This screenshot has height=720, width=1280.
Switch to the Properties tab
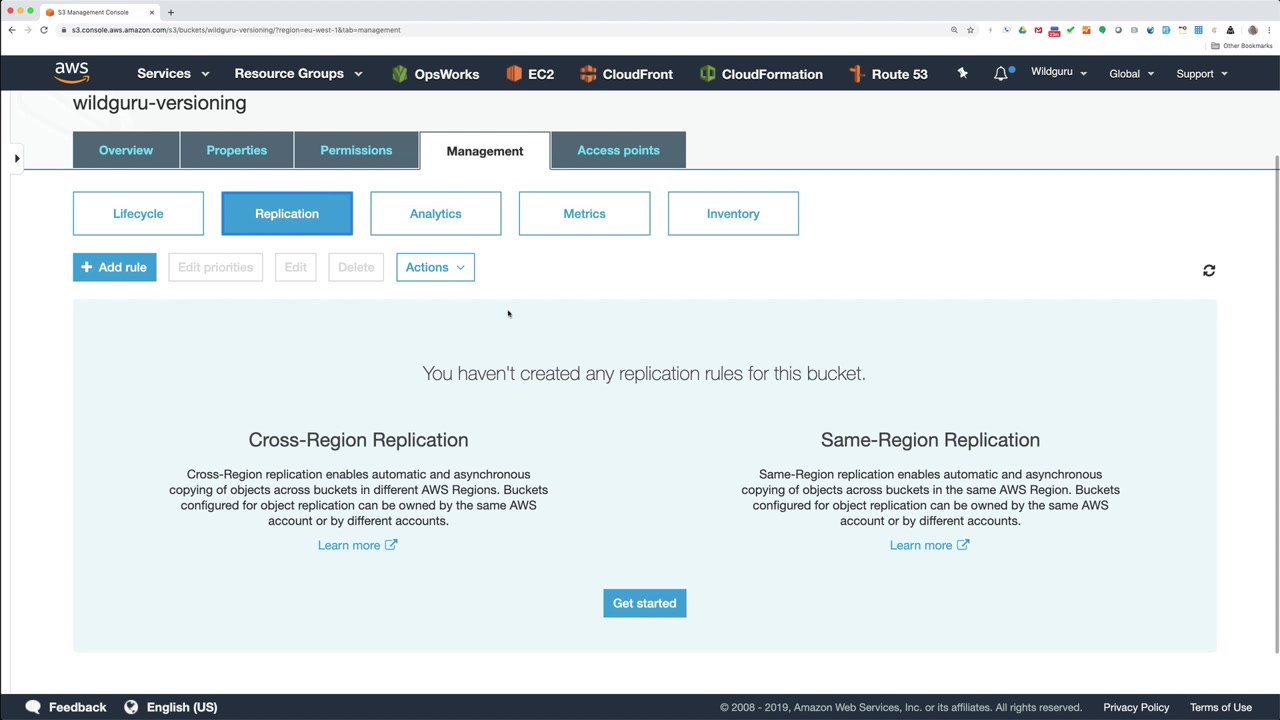[237, 150]
